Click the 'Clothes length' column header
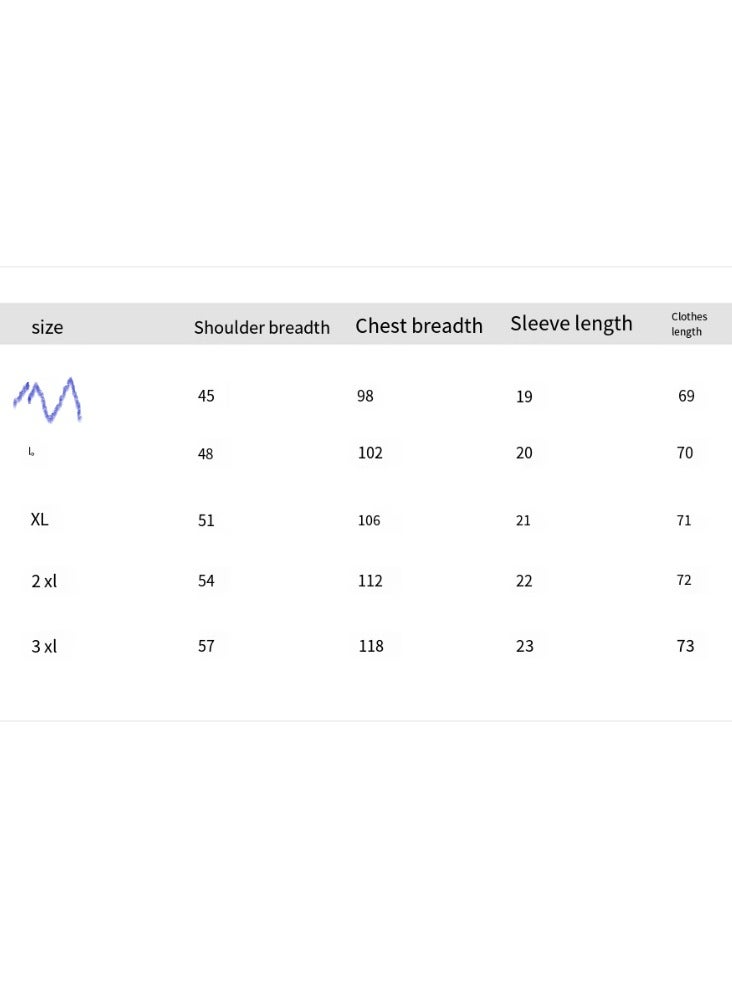The width and height of the screenshot is (732, 998). click(x=689, y=324)
